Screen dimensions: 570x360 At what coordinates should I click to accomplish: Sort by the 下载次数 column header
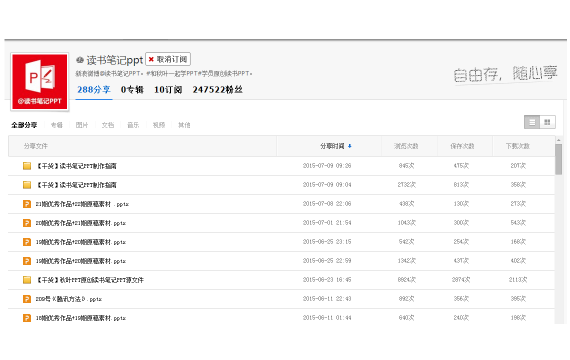click(x=518, y=146)
